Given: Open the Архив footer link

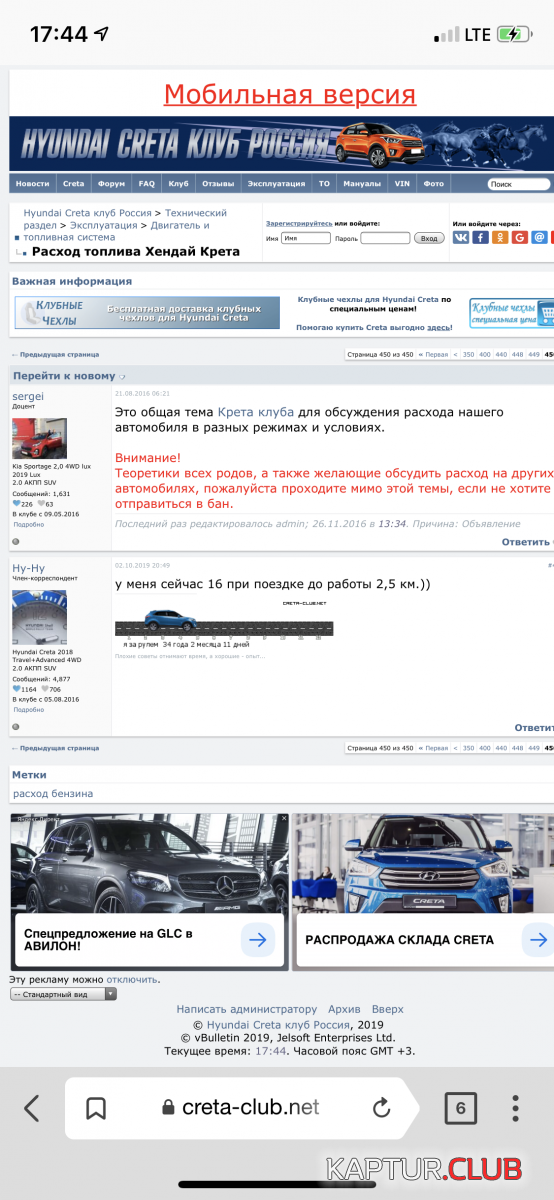Looking at the screenshot, I should (x=344, y=1009).
